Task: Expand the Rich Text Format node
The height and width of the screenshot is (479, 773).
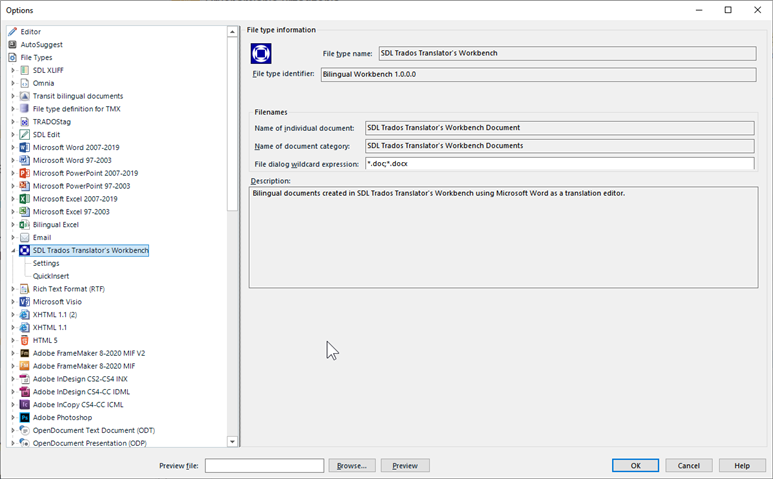Action: coord(13,289)
